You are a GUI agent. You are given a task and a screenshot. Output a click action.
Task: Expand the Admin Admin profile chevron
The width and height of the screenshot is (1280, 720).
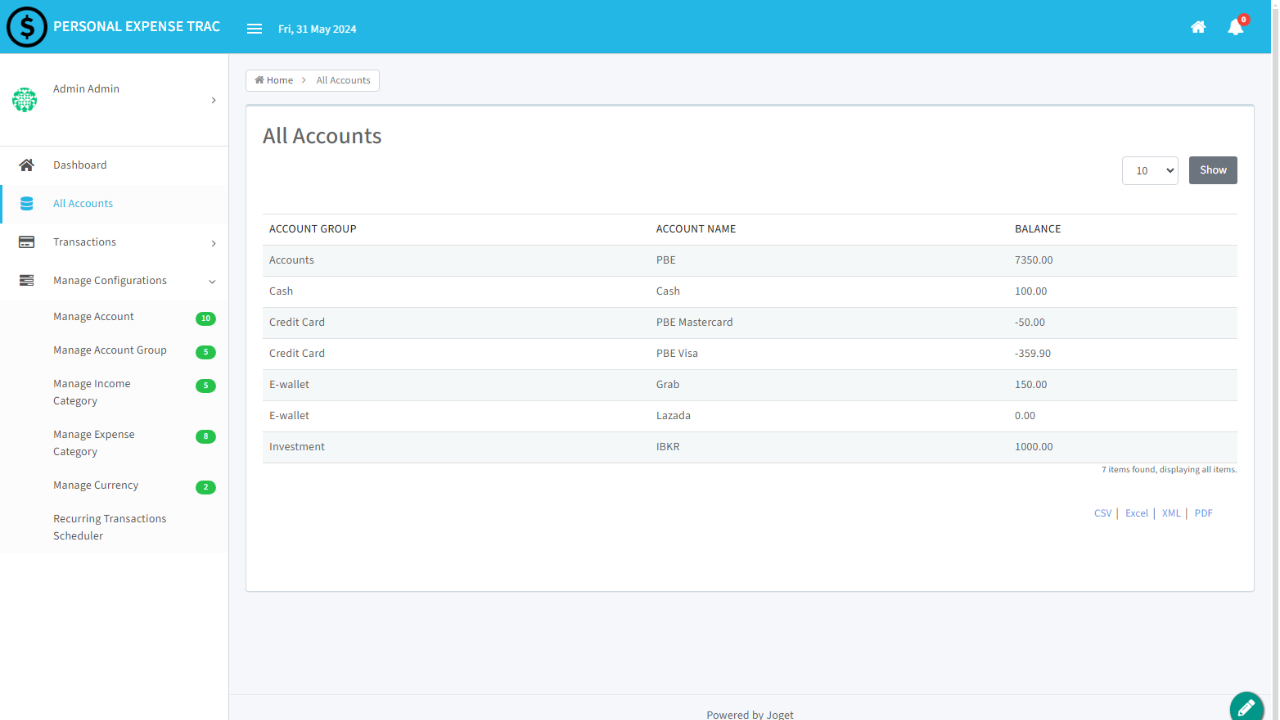click(213, 100)
